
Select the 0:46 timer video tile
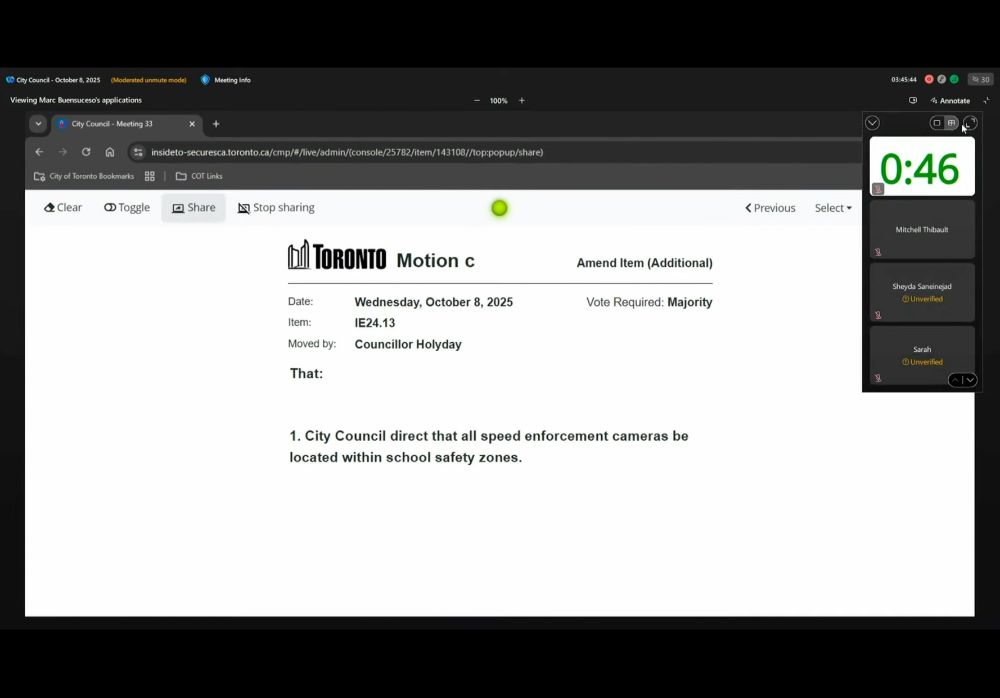click(922, 166)
